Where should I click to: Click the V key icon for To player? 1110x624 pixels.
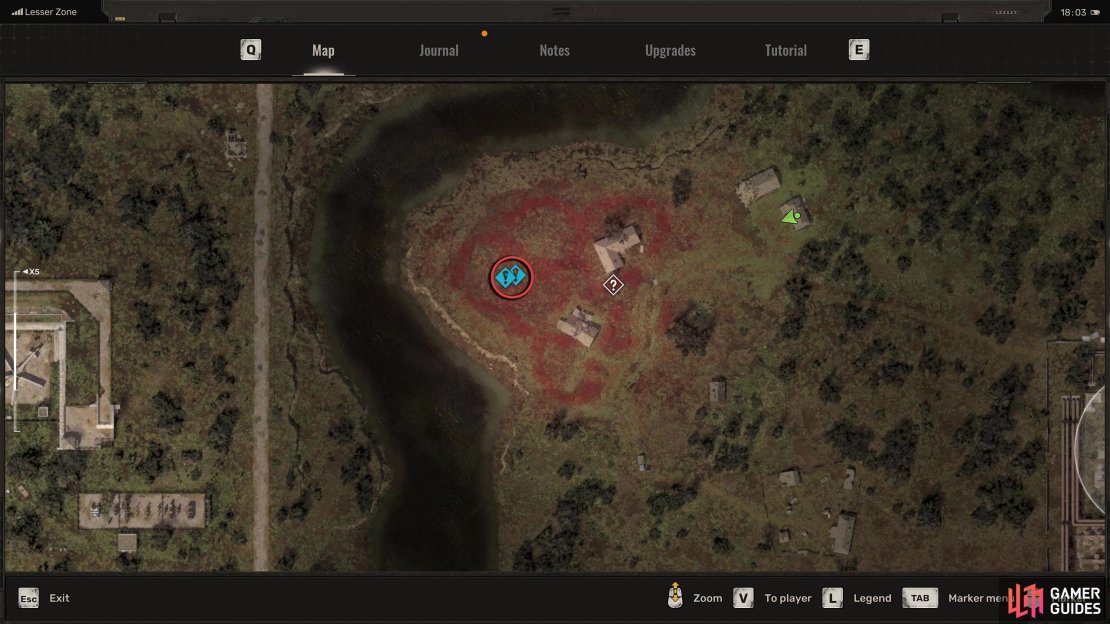743,598
